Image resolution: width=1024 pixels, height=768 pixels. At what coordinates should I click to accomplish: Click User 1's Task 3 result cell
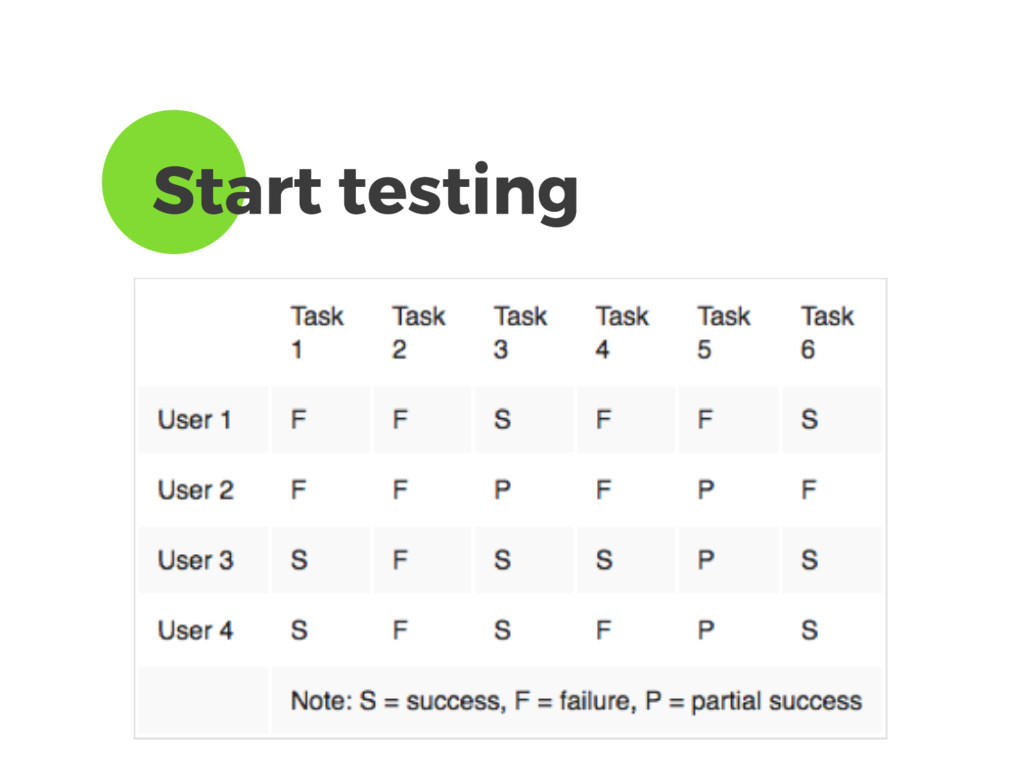(x=502, y=420)
